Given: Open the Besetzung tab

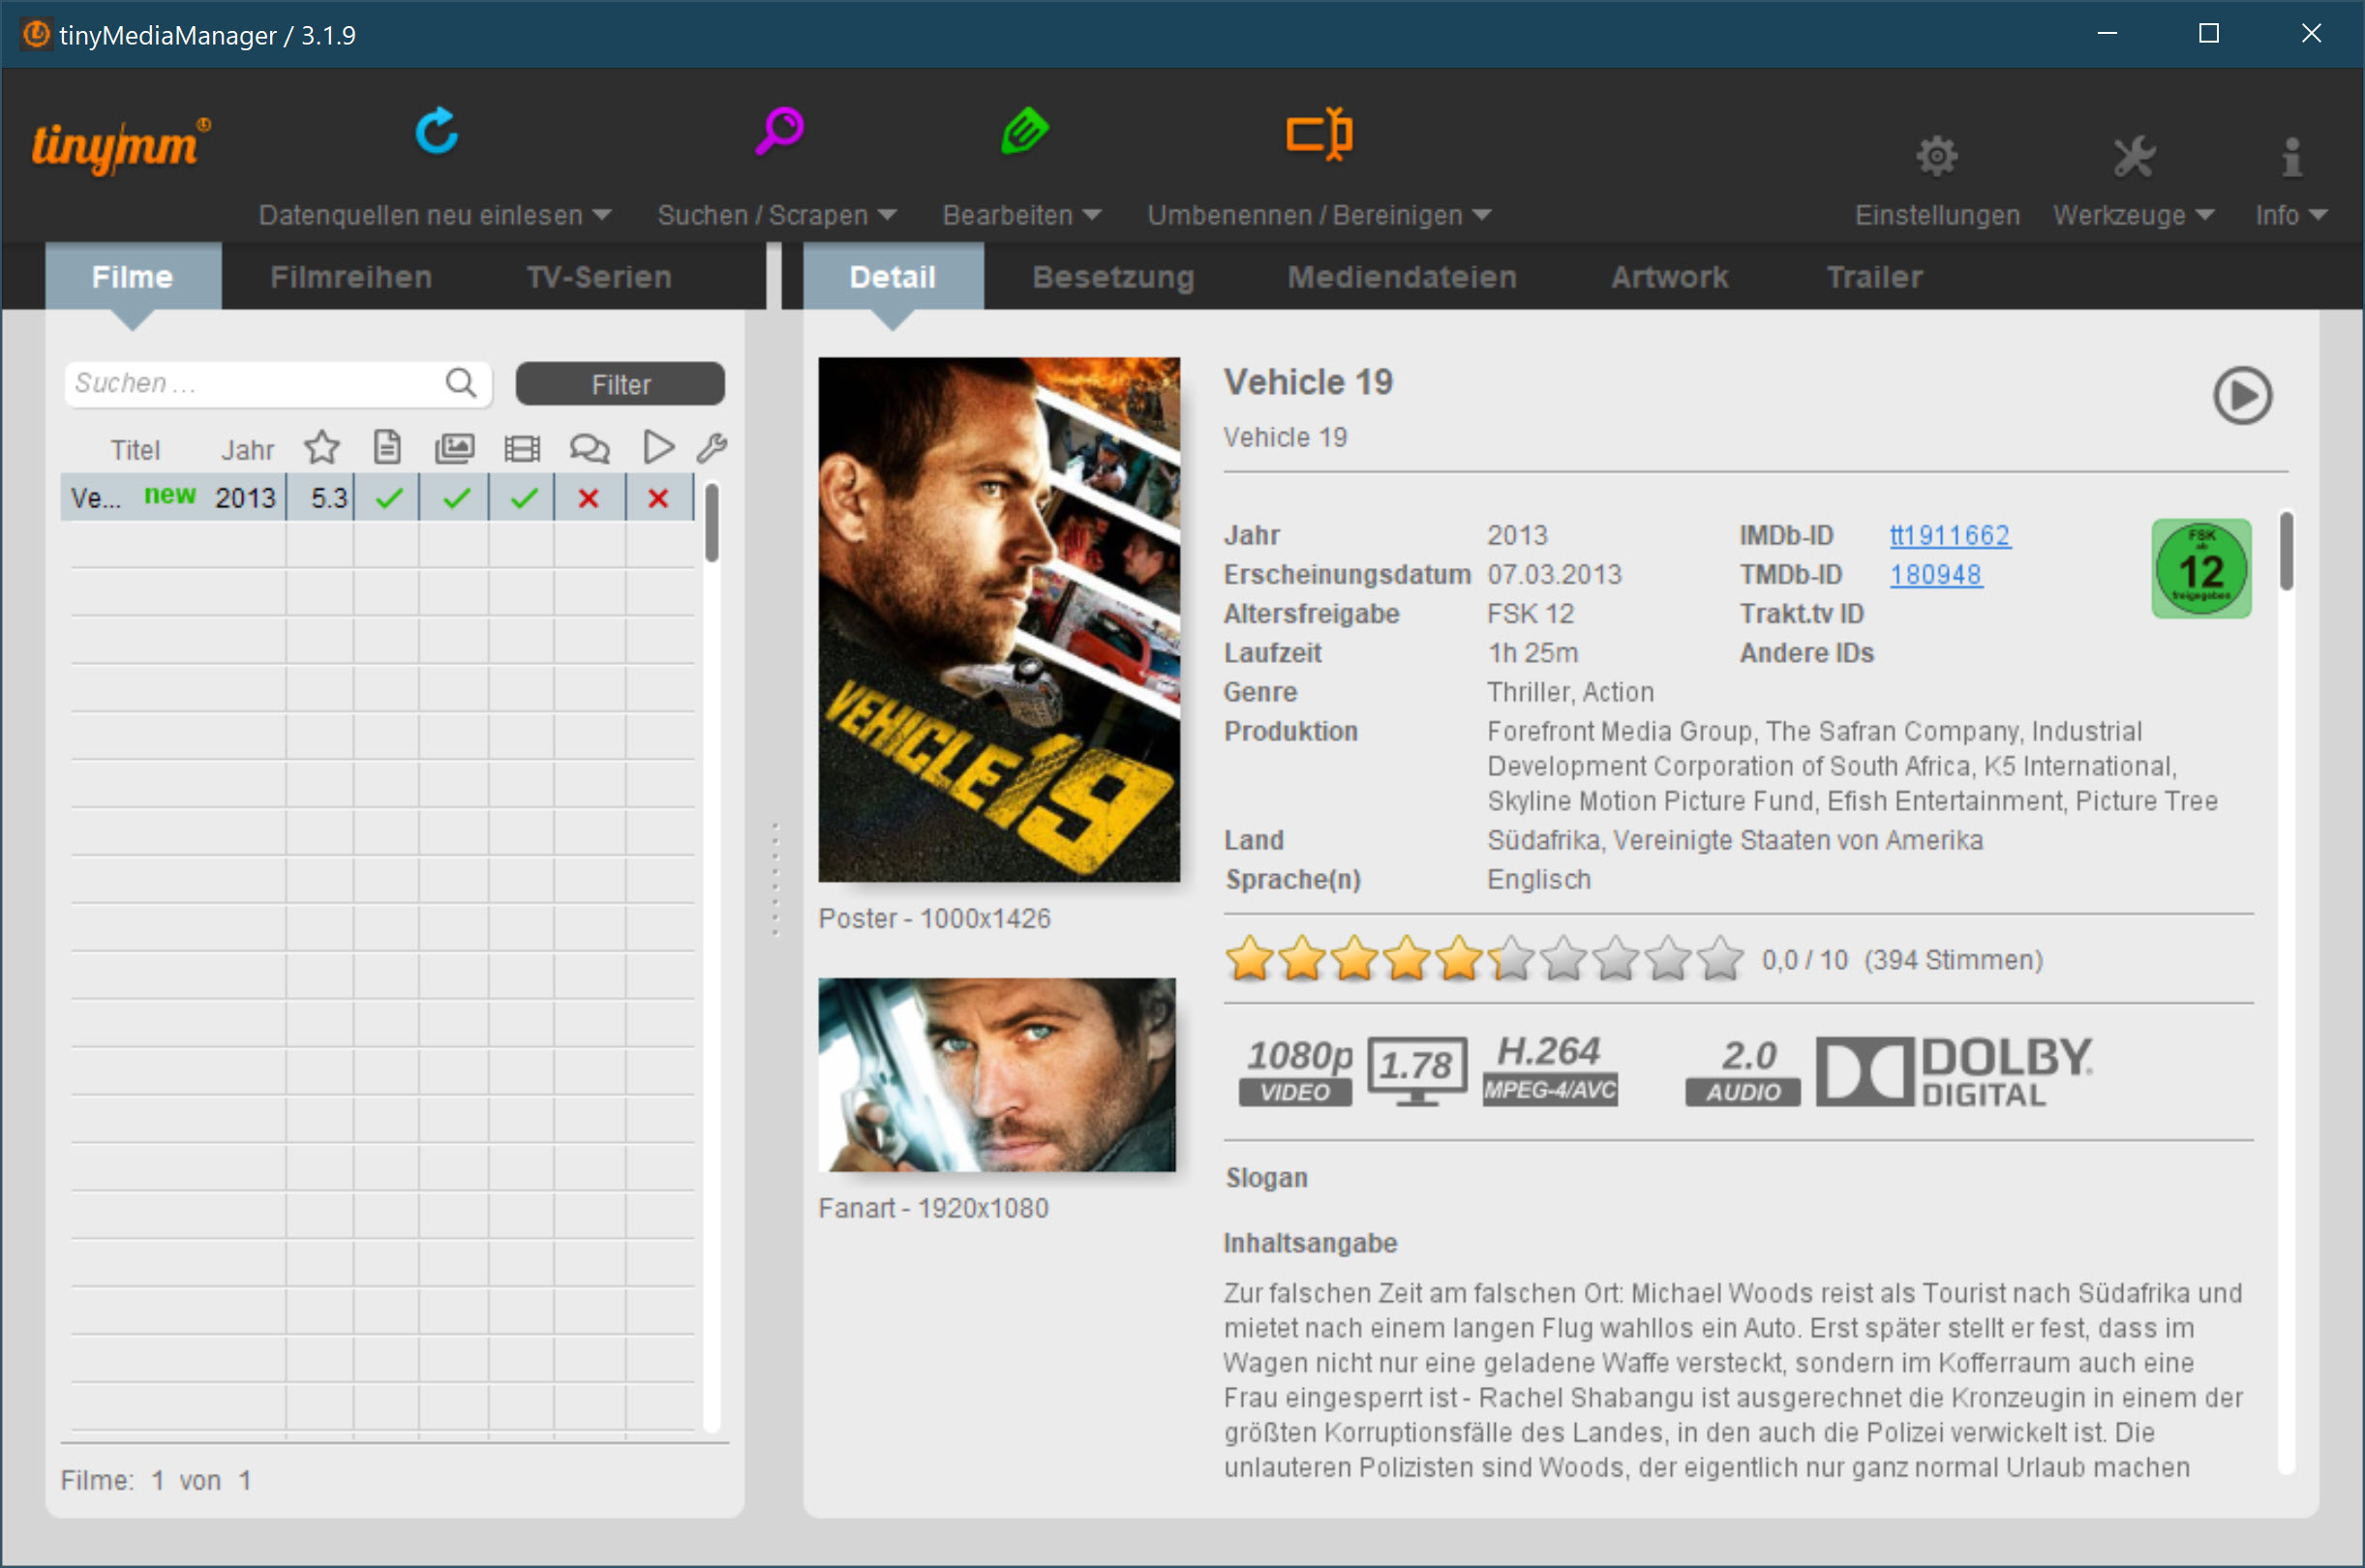Looking at the screenshot, I should pyautogui.click(x=1113, y=277).
